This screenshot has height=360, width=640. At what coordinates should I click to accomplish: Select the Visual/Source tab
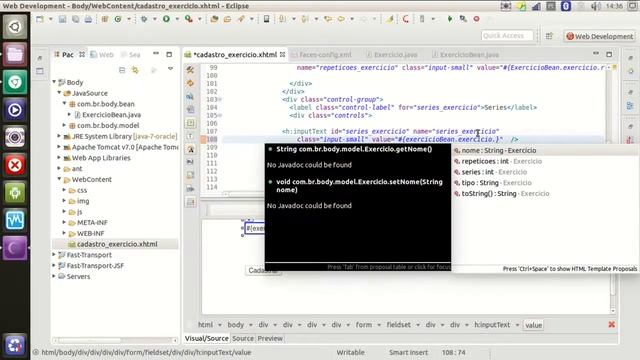click(x=207, y=338)
